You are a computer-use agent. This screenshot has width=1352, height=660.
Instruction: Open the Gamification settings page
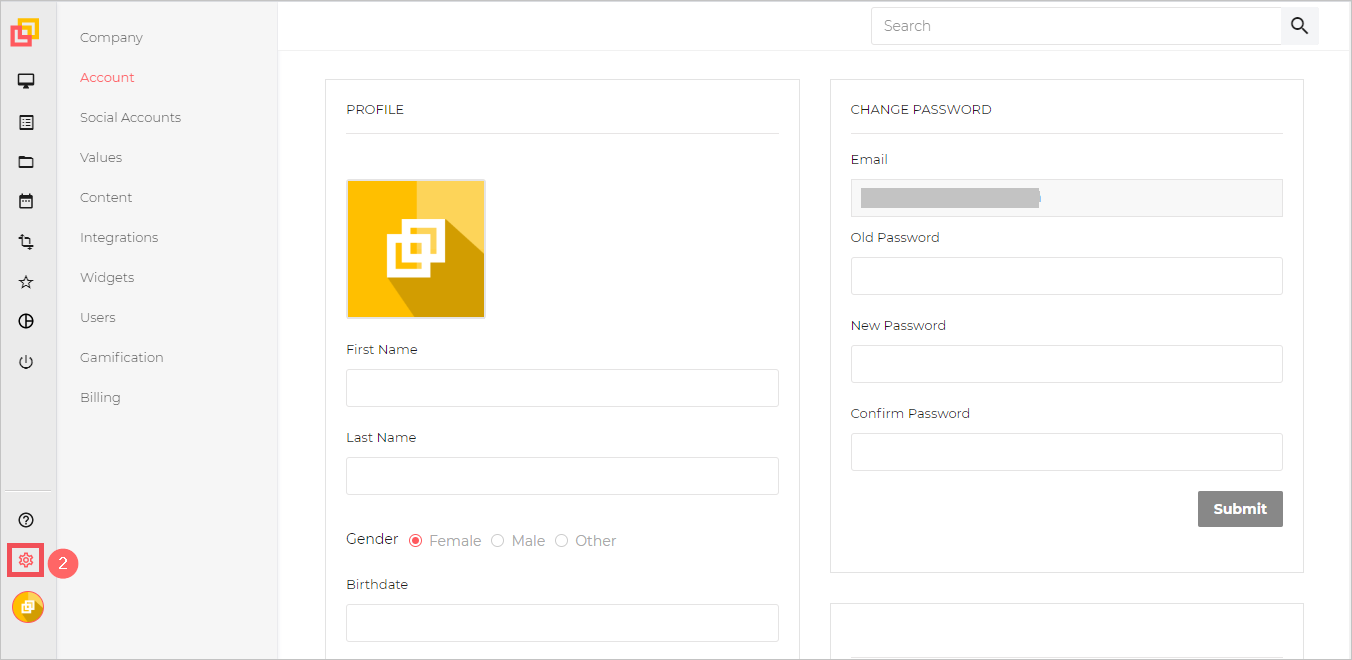click(121, 357)
